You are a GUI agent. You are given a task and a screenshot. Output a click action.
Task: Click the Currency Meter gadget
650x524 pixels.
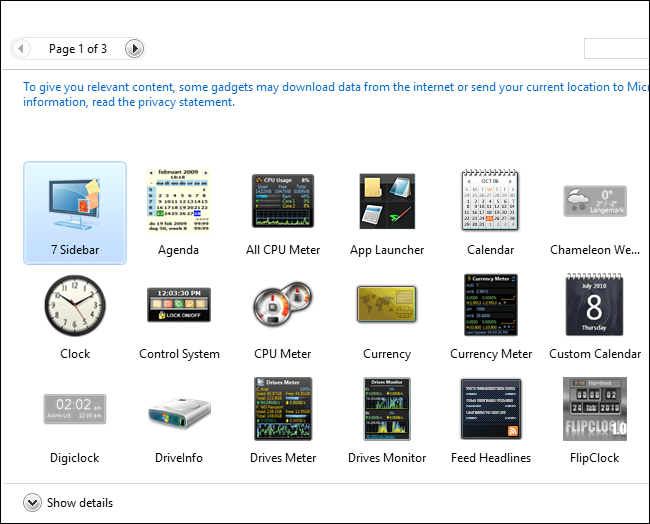(x=491, y=306)
